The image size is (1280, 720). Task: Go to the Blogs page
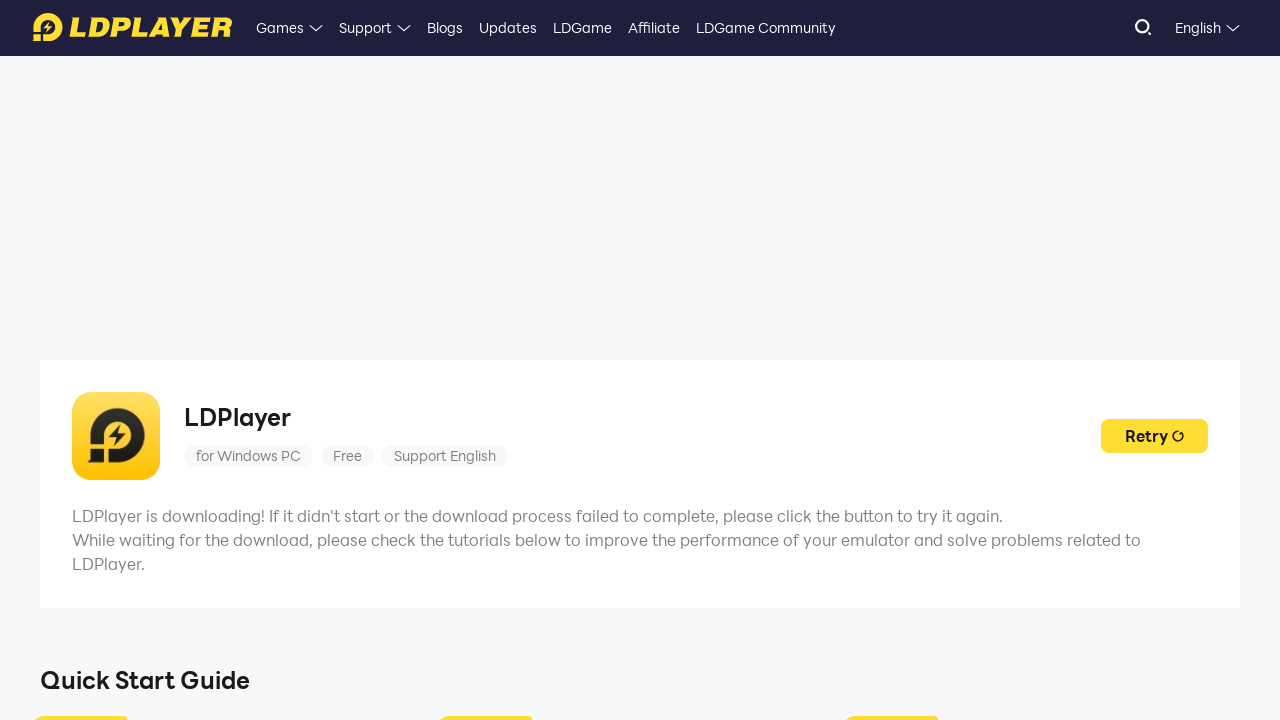point(445,28)
